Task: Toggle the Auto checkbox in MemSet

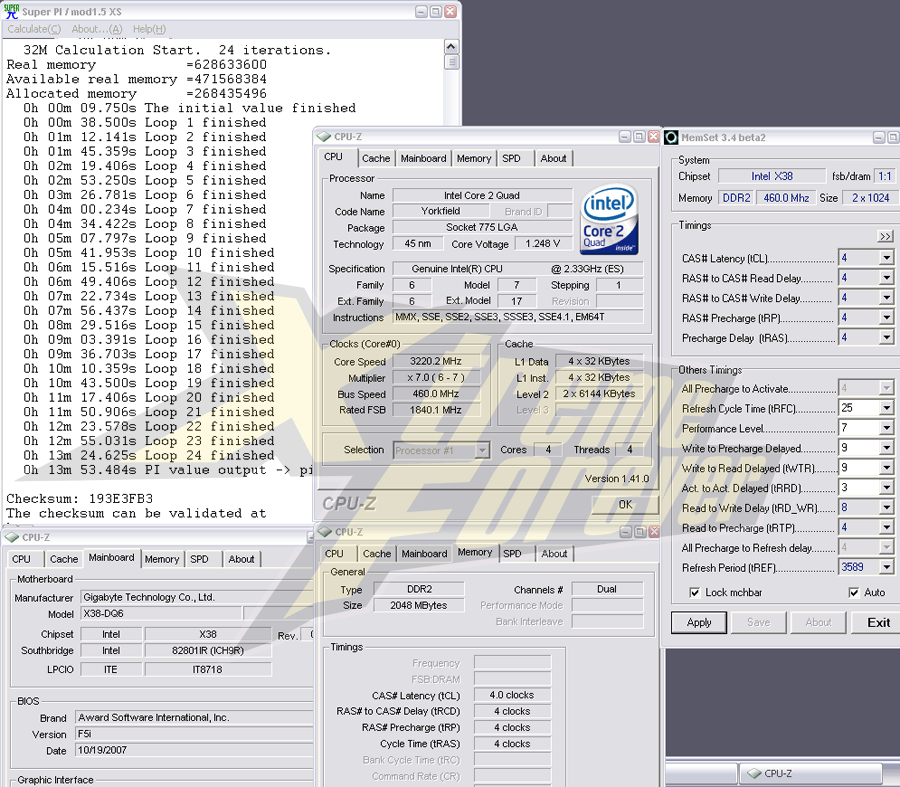Action: point(854,592)
